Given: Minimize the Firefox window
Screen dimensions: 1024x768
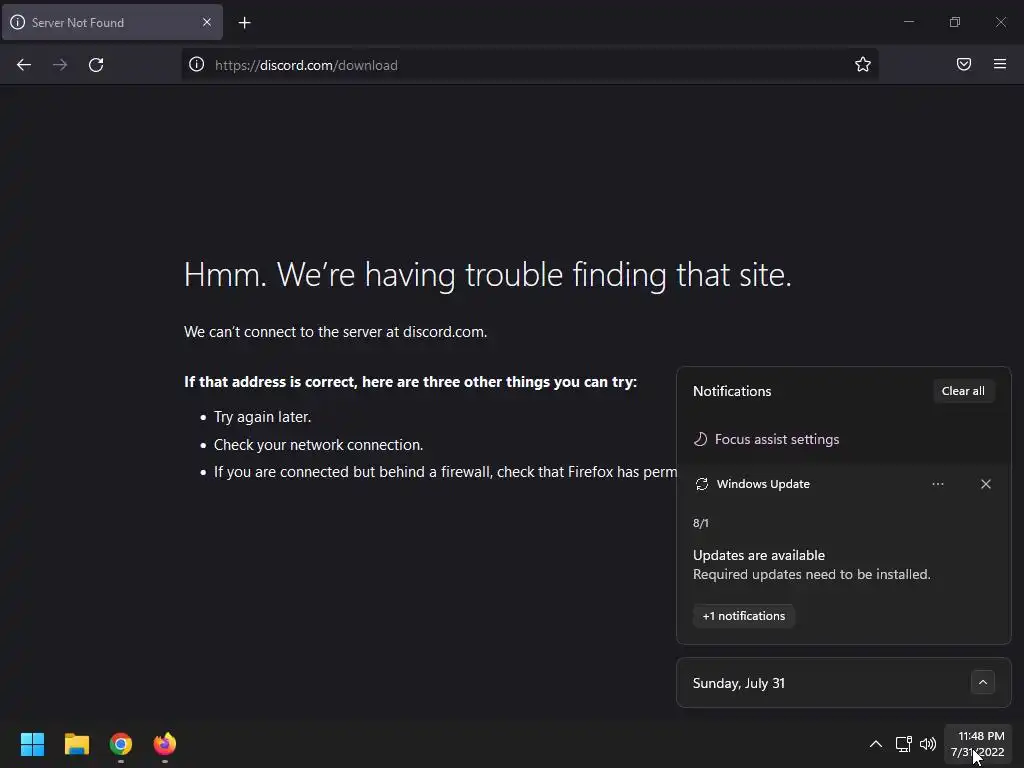Looking at the screenshot, I should click(x=908, y=22).
